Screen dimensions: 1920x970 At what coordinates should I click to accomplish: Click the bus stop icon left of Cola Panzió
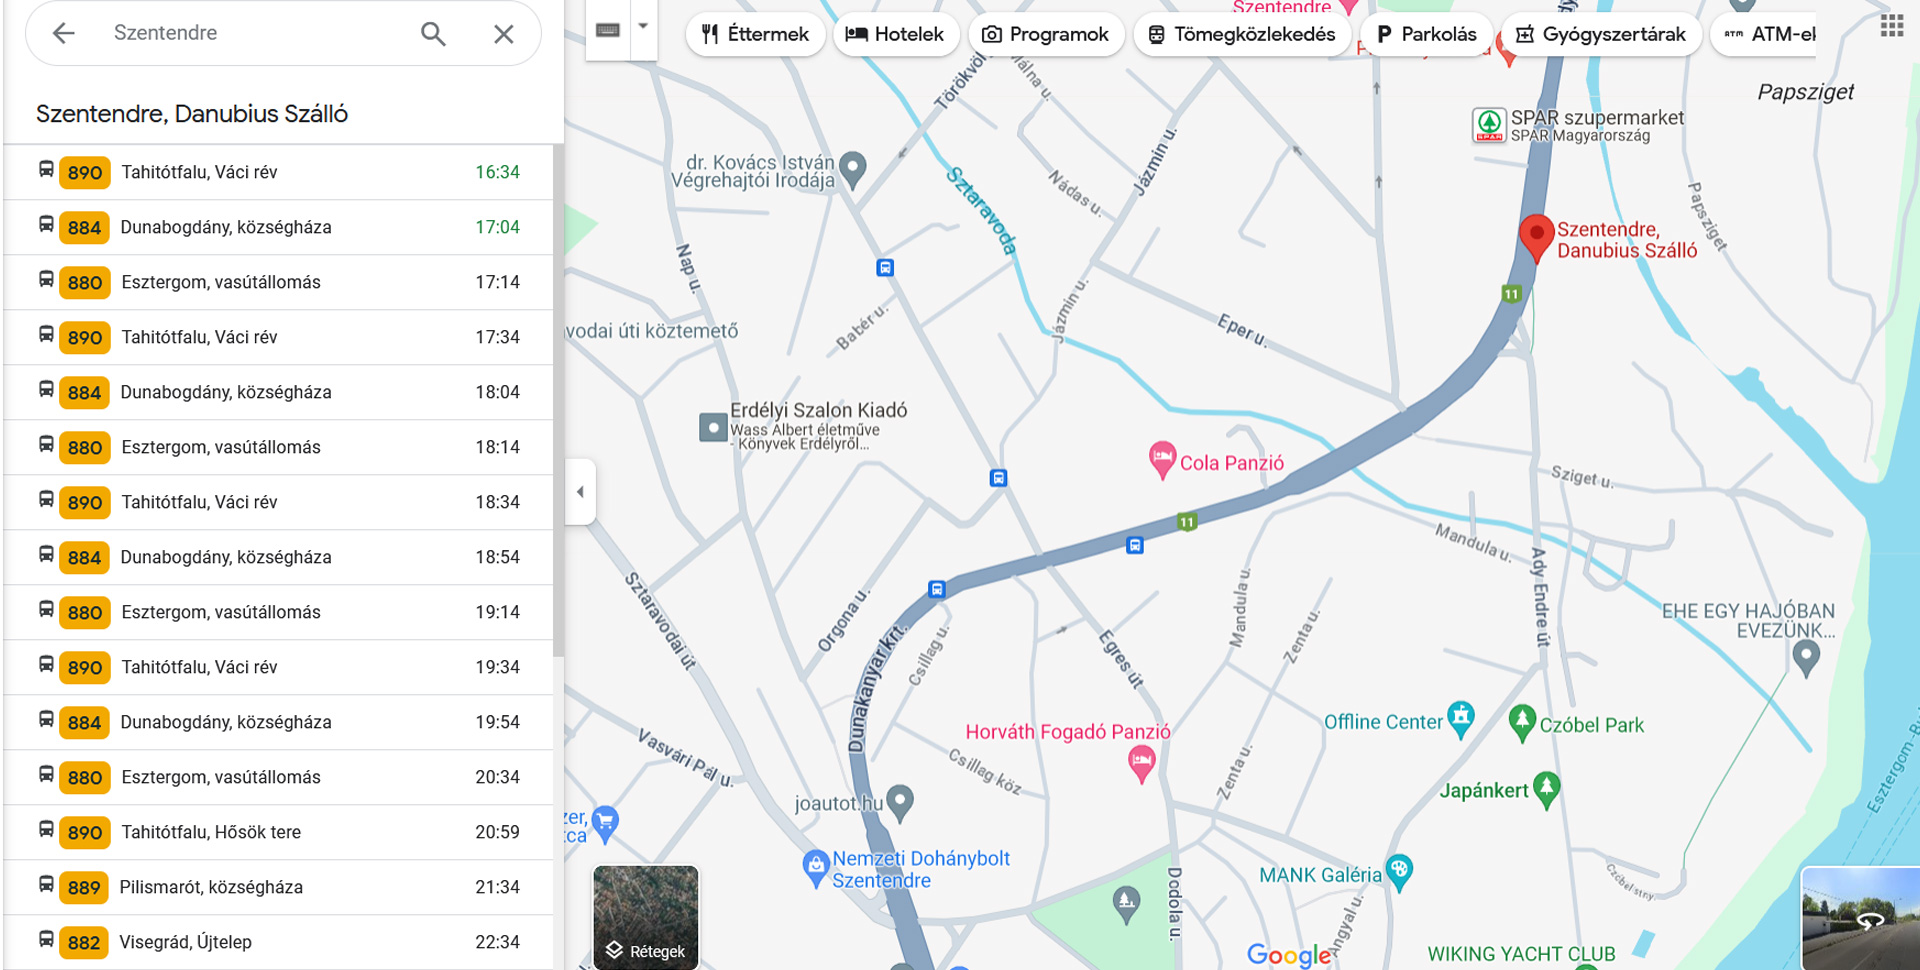pyautogui.click(x=998, y=478)
